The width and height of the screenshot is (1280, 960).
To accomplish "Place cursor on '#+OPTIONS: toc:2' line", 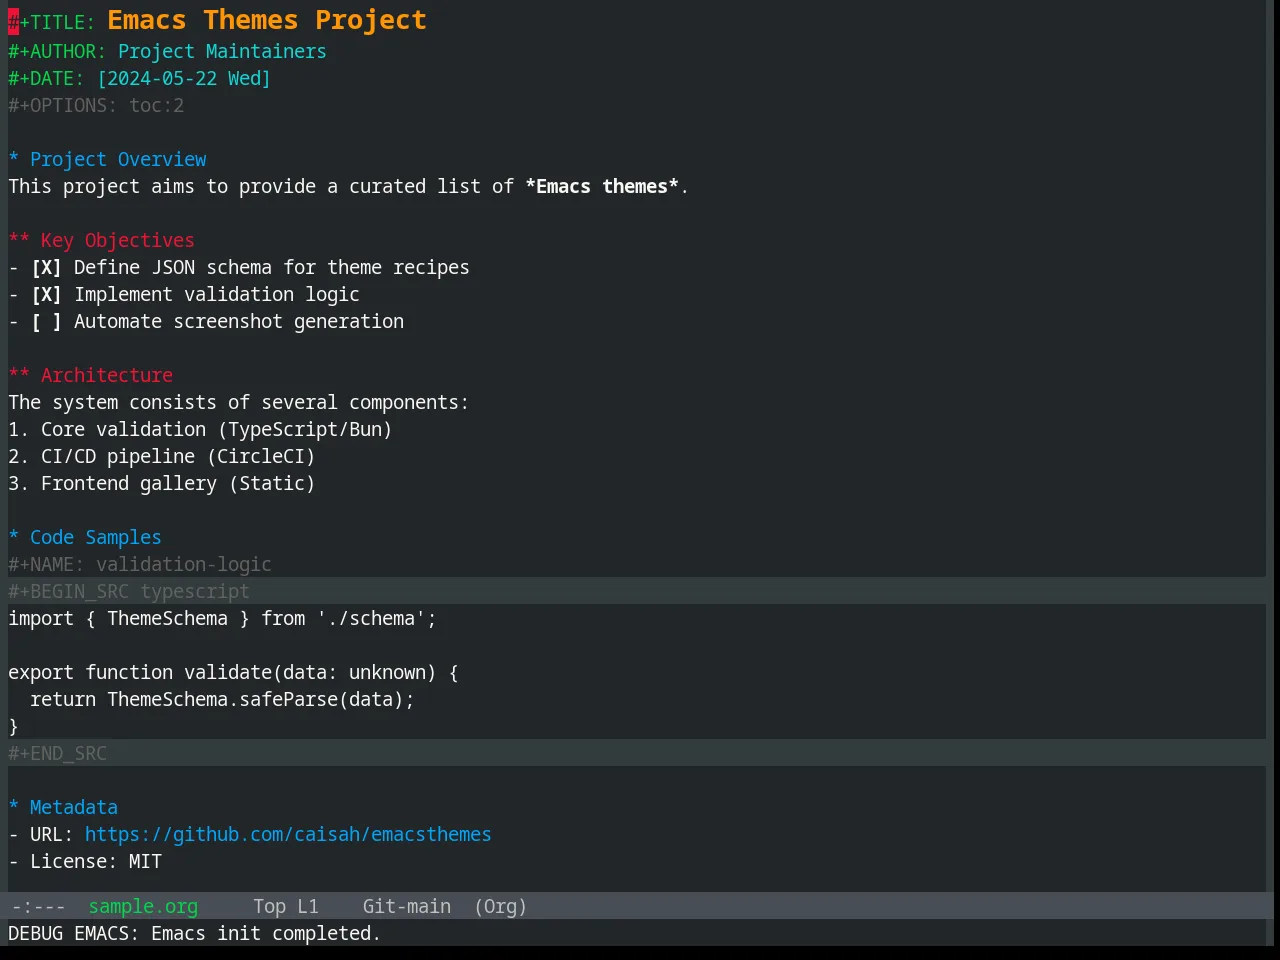I will coord(96,105).
